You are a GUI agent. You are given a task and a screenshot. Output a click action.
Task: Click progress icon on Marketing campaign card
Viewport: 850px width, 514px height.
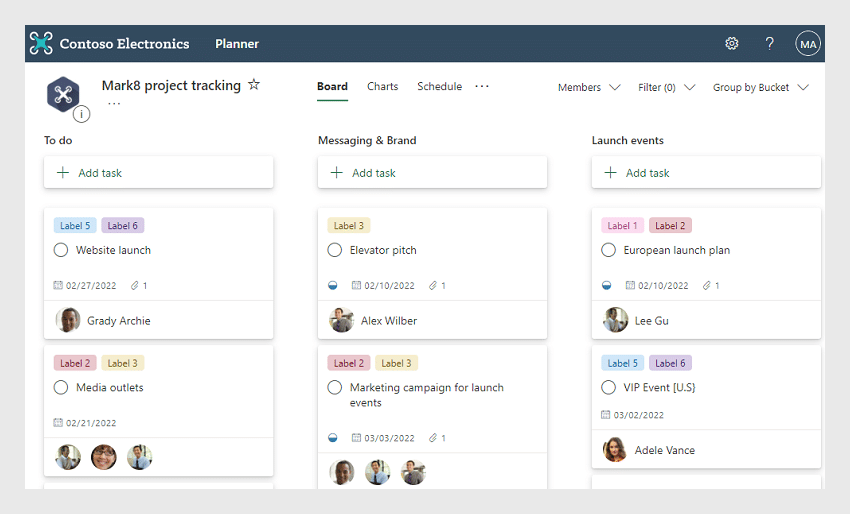pos(333,438)
